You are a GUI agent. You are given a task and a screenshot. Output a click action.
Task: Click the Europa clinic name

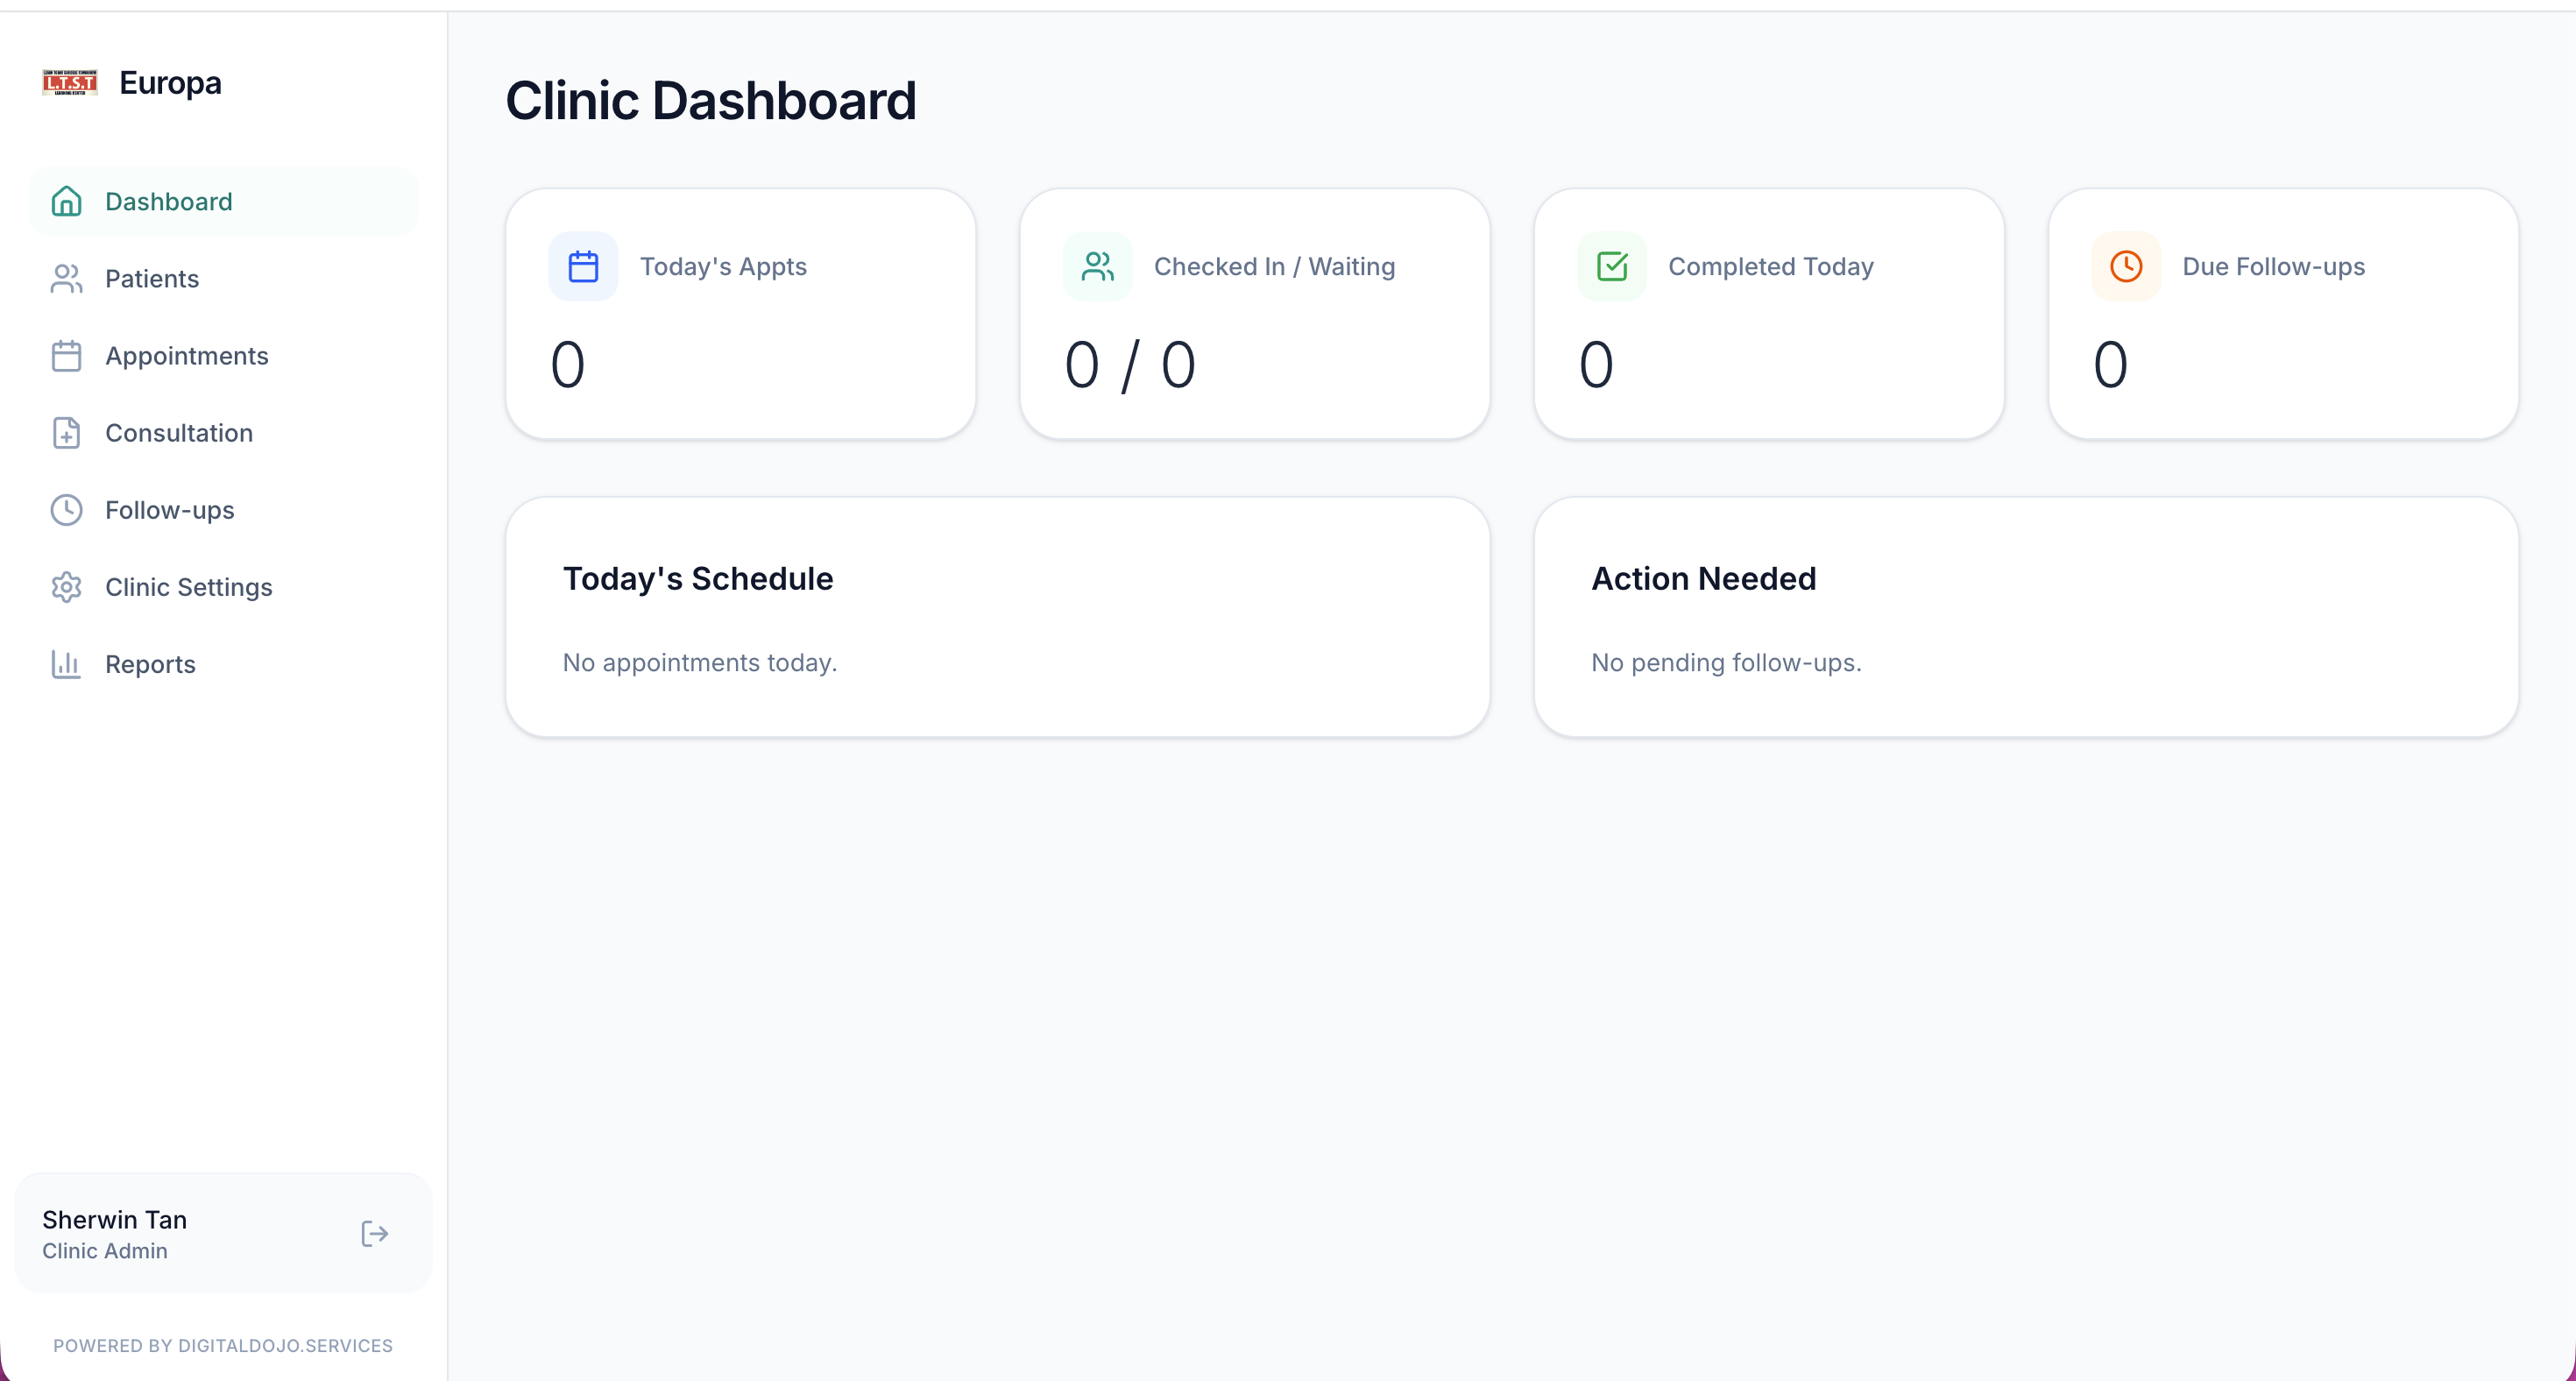(x=170, y=82)
